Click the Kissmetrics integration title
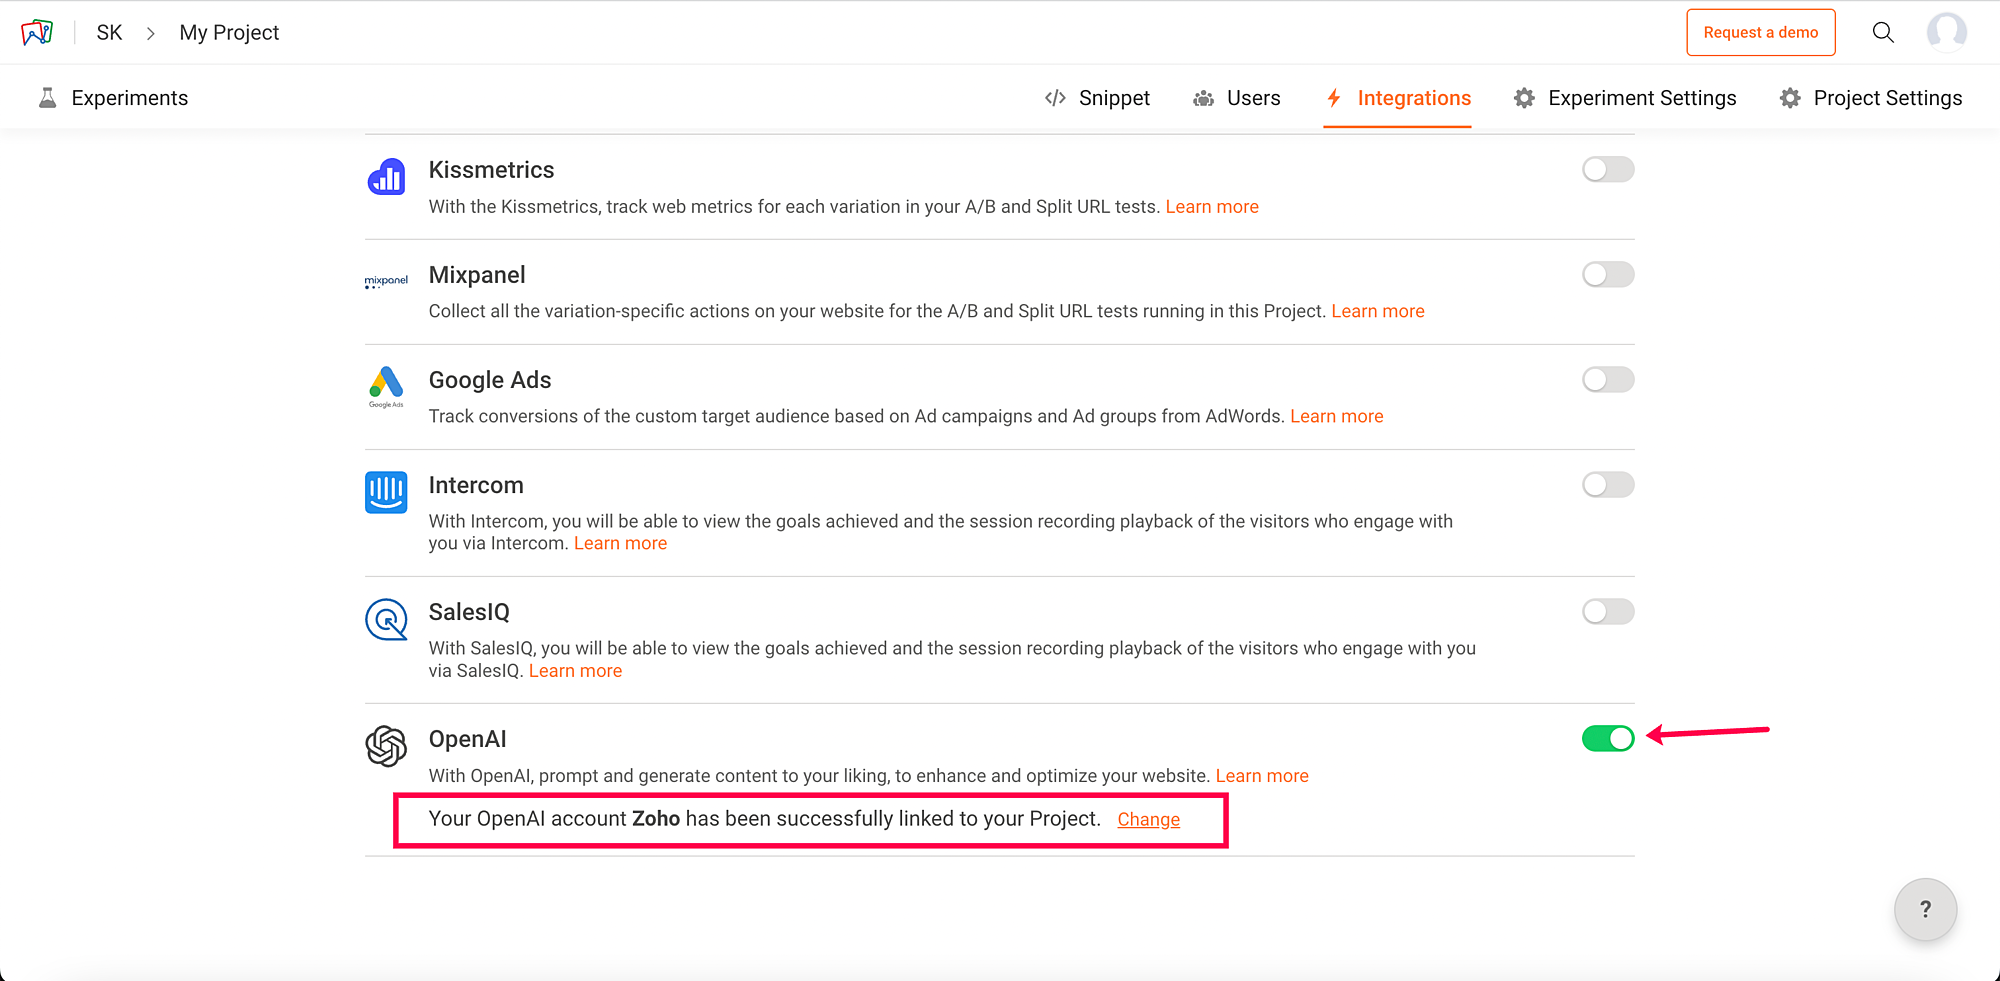The height and width of the screenshot is (981, 2000). (491, 170)
